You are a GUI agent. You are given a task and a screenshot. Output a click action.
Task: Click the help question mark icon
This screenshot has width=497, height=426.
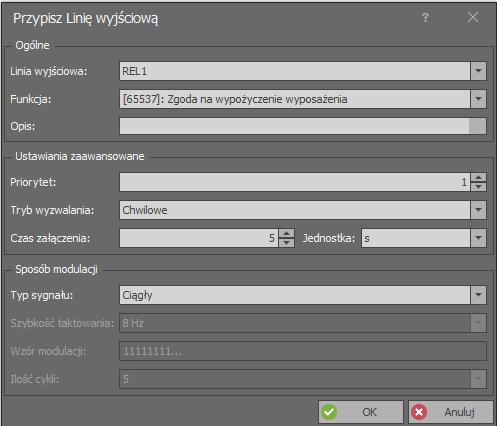[425, 17]
